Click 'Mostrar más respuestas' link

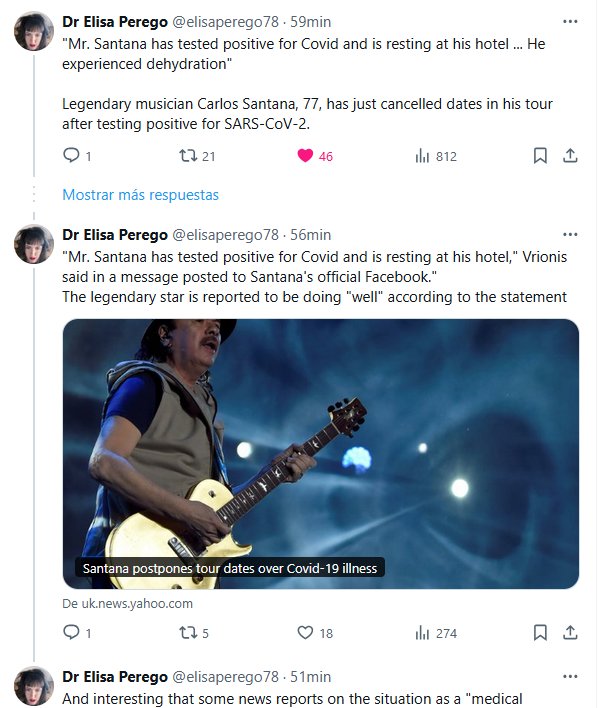pos(140,195)
